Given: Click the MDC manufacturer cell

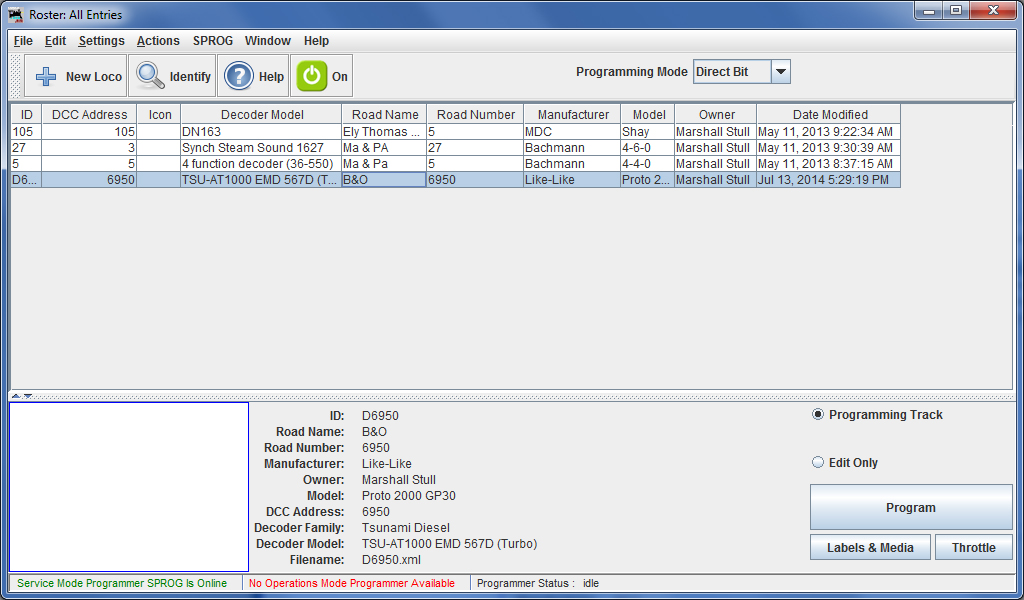Looking at the screenshot, I should pyautogui.click(x=572, y=131).
